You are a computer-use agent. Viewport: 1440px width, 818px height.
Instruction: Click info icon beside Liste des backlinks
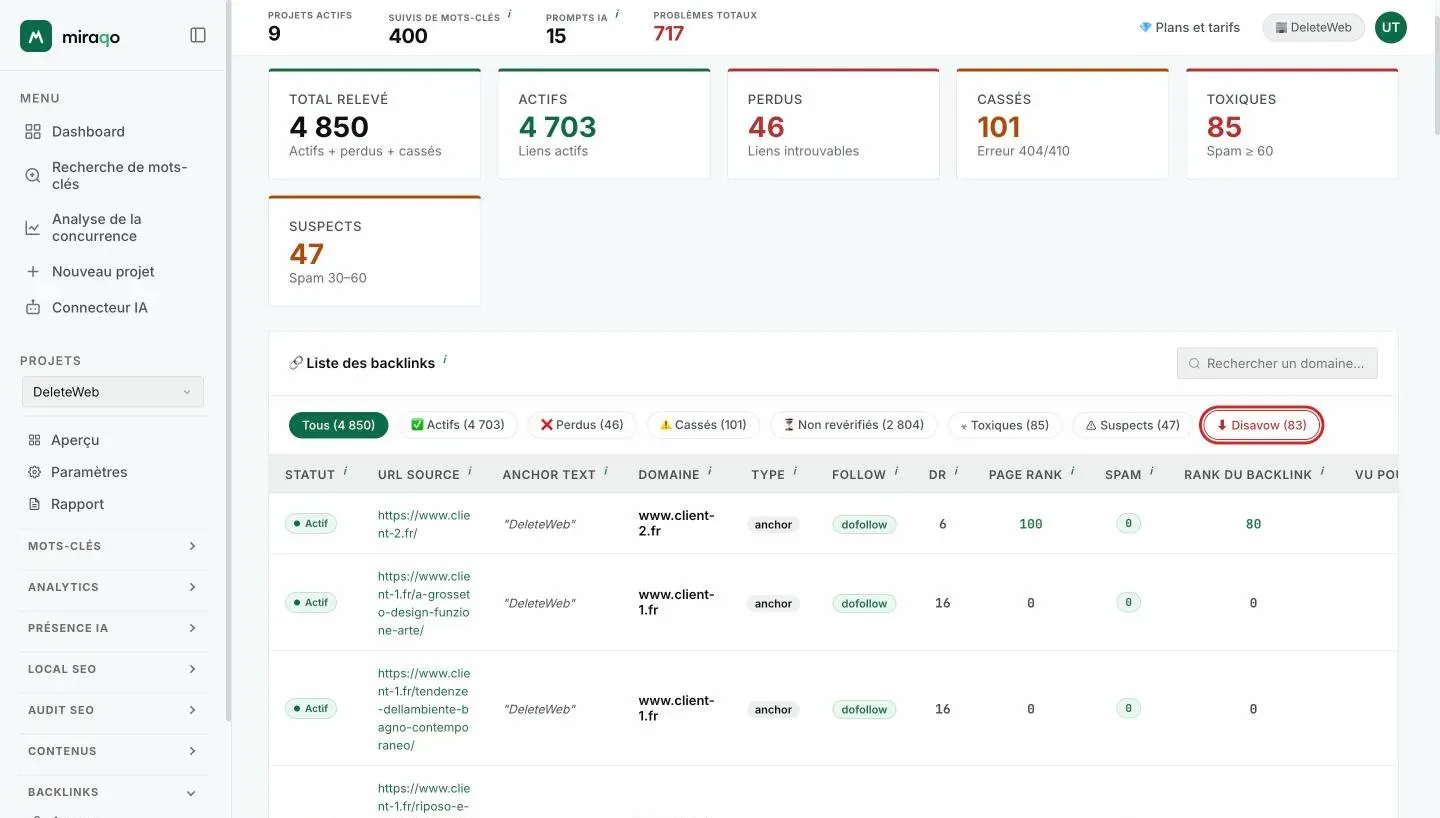[444, 359]
